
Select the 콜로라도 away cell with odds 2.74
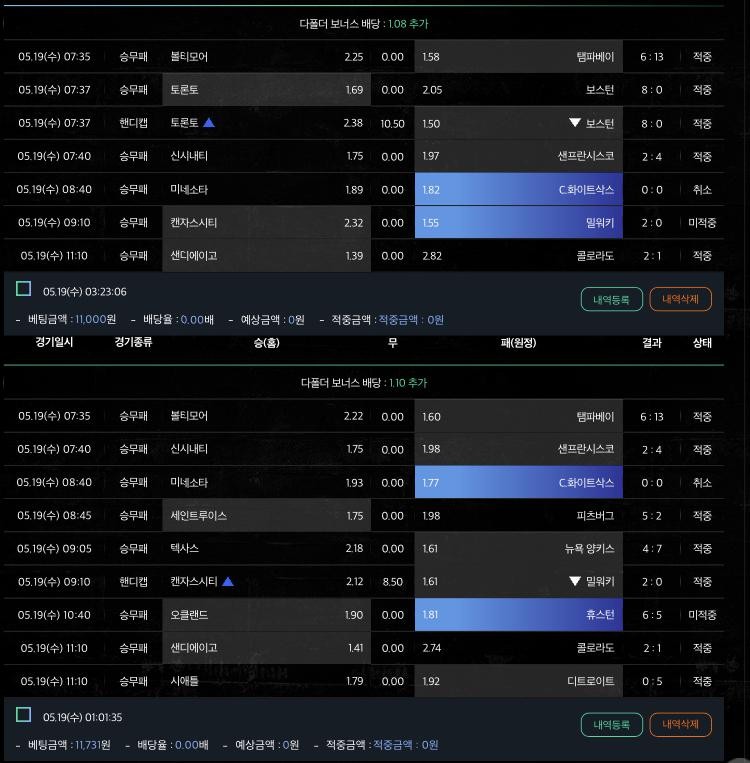point(519,648)
